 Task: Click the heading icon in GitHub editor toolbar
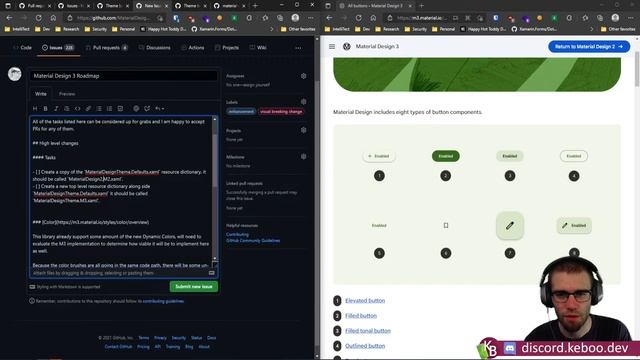point(35,109)
